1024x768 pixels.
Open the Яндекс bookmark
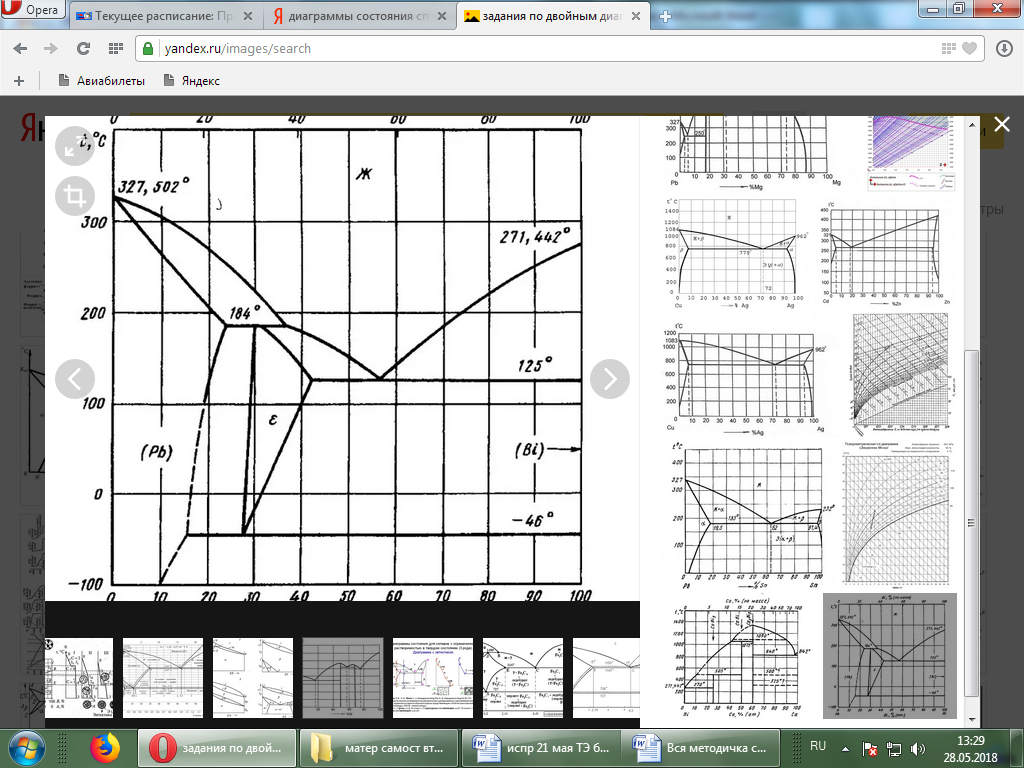(x=191, y=80)
